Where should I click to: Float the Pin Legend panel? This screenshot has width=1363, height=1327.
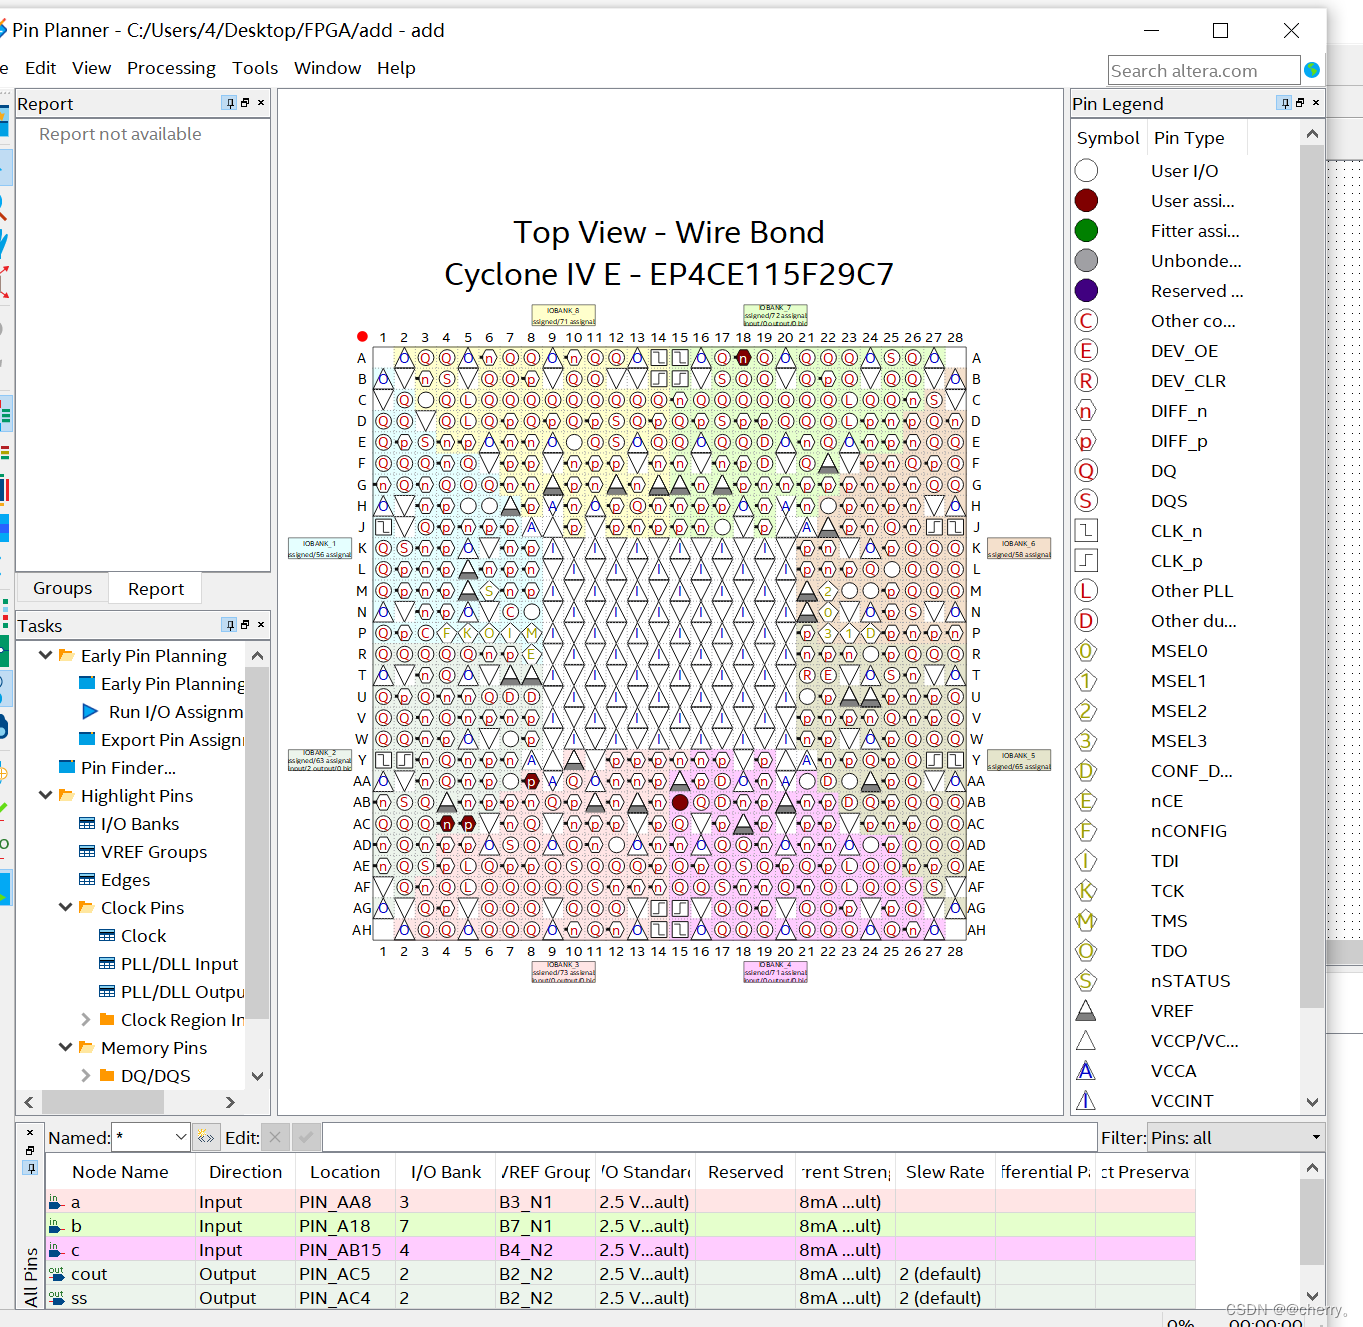coord(1300,103)
